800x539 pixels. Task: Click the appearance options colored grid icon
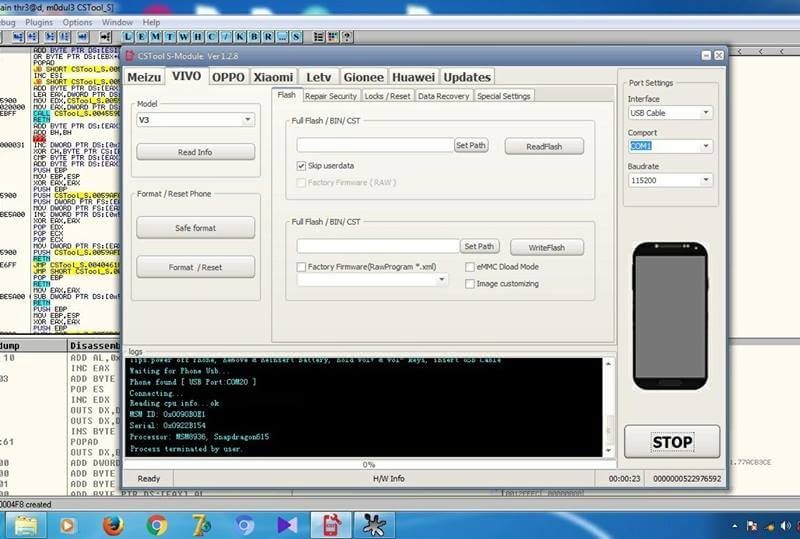(x=333, y=37)
